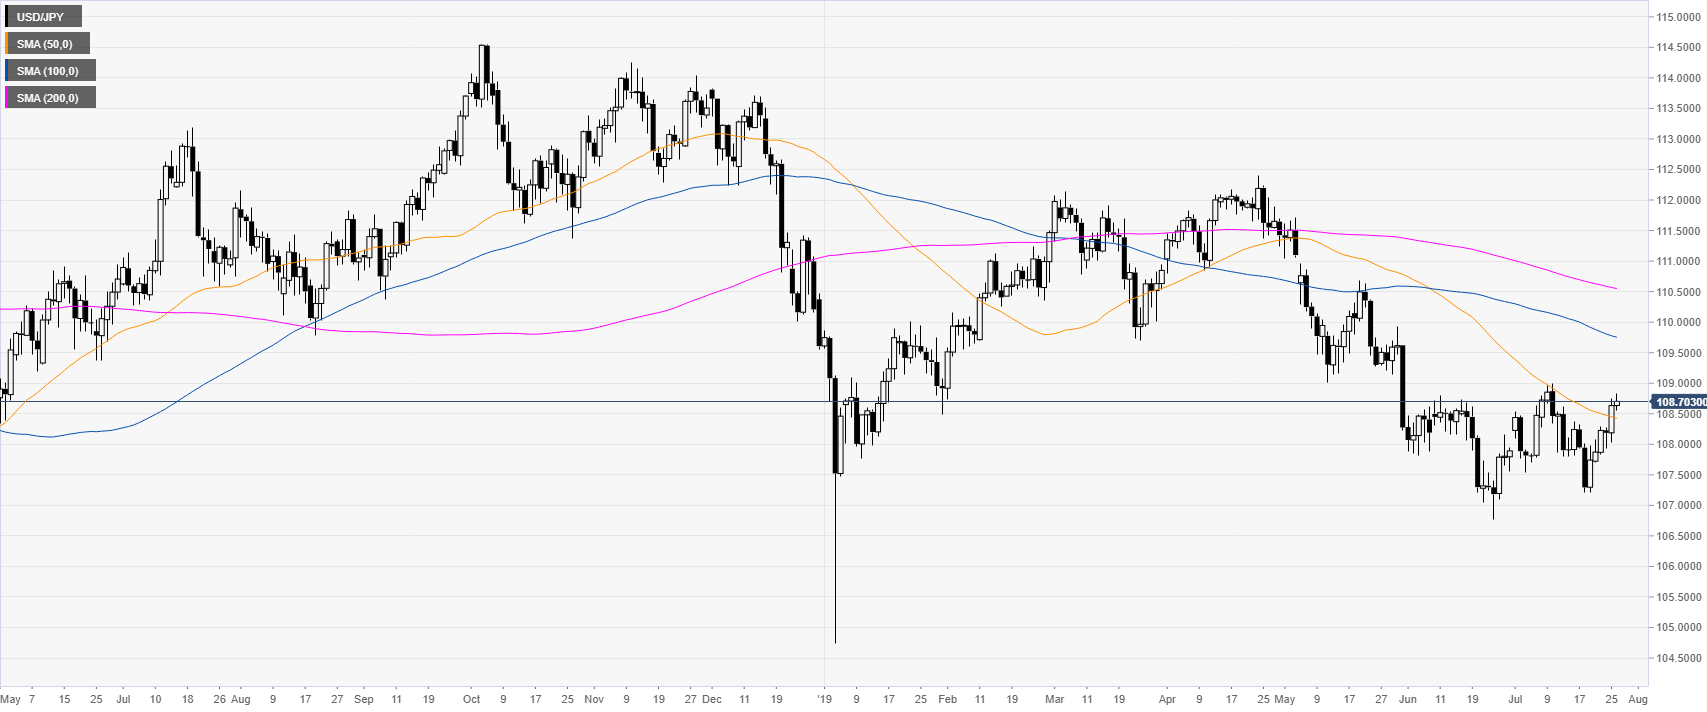The image size is (1707, 712).
Task: Click the orange SMA 50 color strip
Action: point(6,44)
